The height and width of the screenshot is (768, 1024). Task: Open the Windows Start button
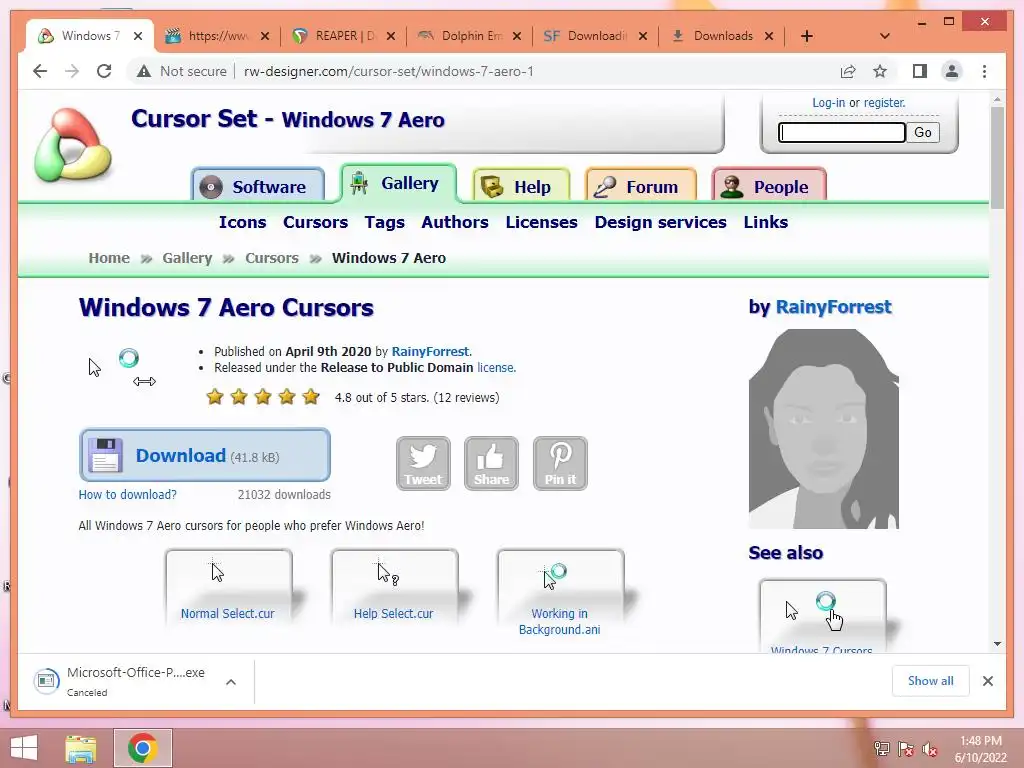pos(24,748)
